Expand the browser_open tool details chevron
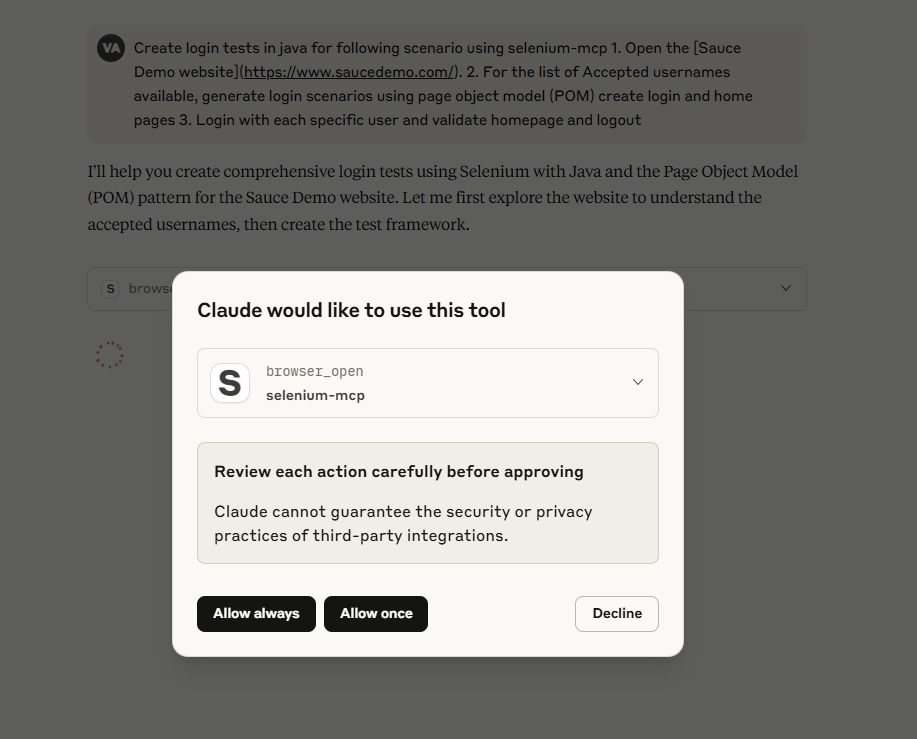This screenshot has height=739, width=917. coord(638,382)
